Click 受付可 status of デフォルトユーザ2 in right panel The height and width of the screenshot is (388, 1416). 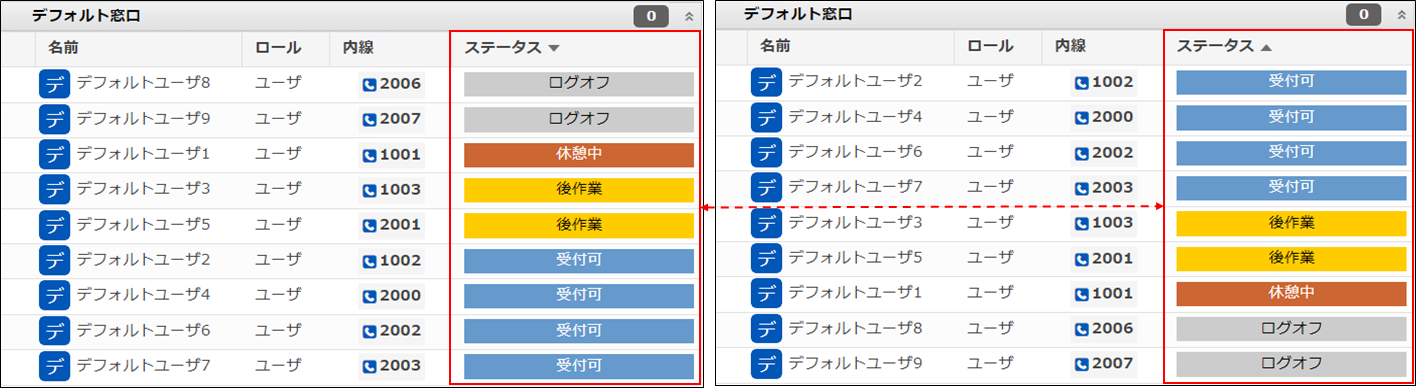click(1291, 82)
